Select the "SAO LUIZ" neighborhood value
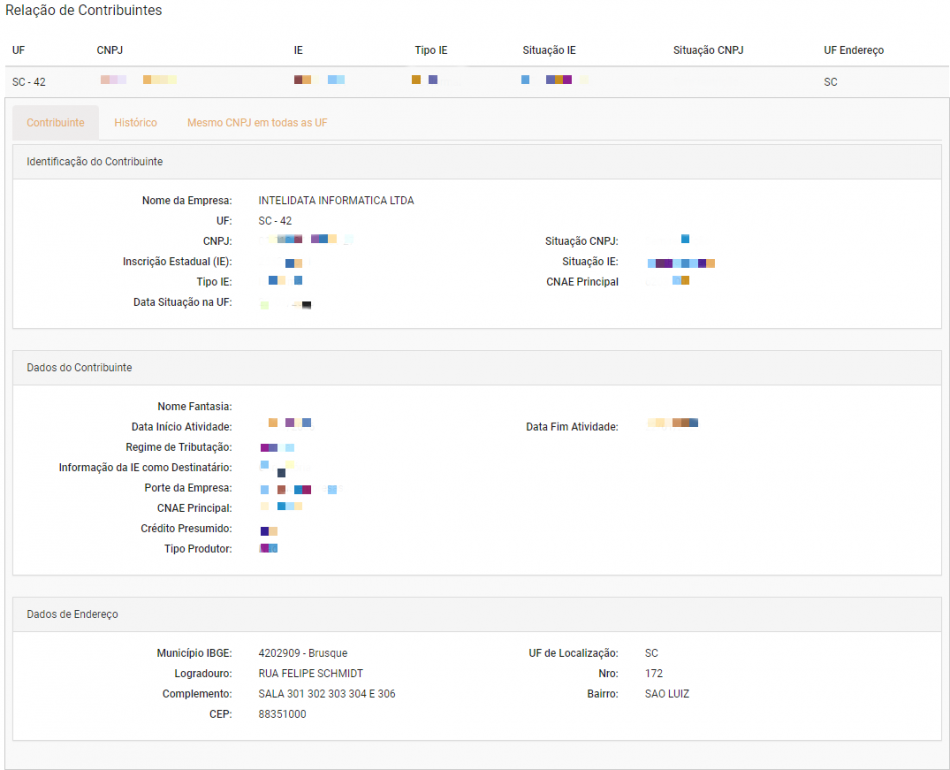The height and width of the screenshot is (770, 950). click(x=667, y=694)
